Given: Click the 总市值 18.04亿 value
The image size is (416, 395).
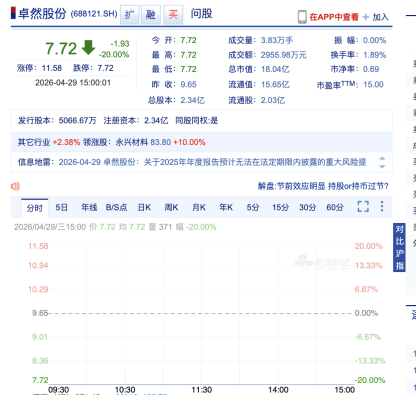Looking at the screenshot, I should coord(275,69).
